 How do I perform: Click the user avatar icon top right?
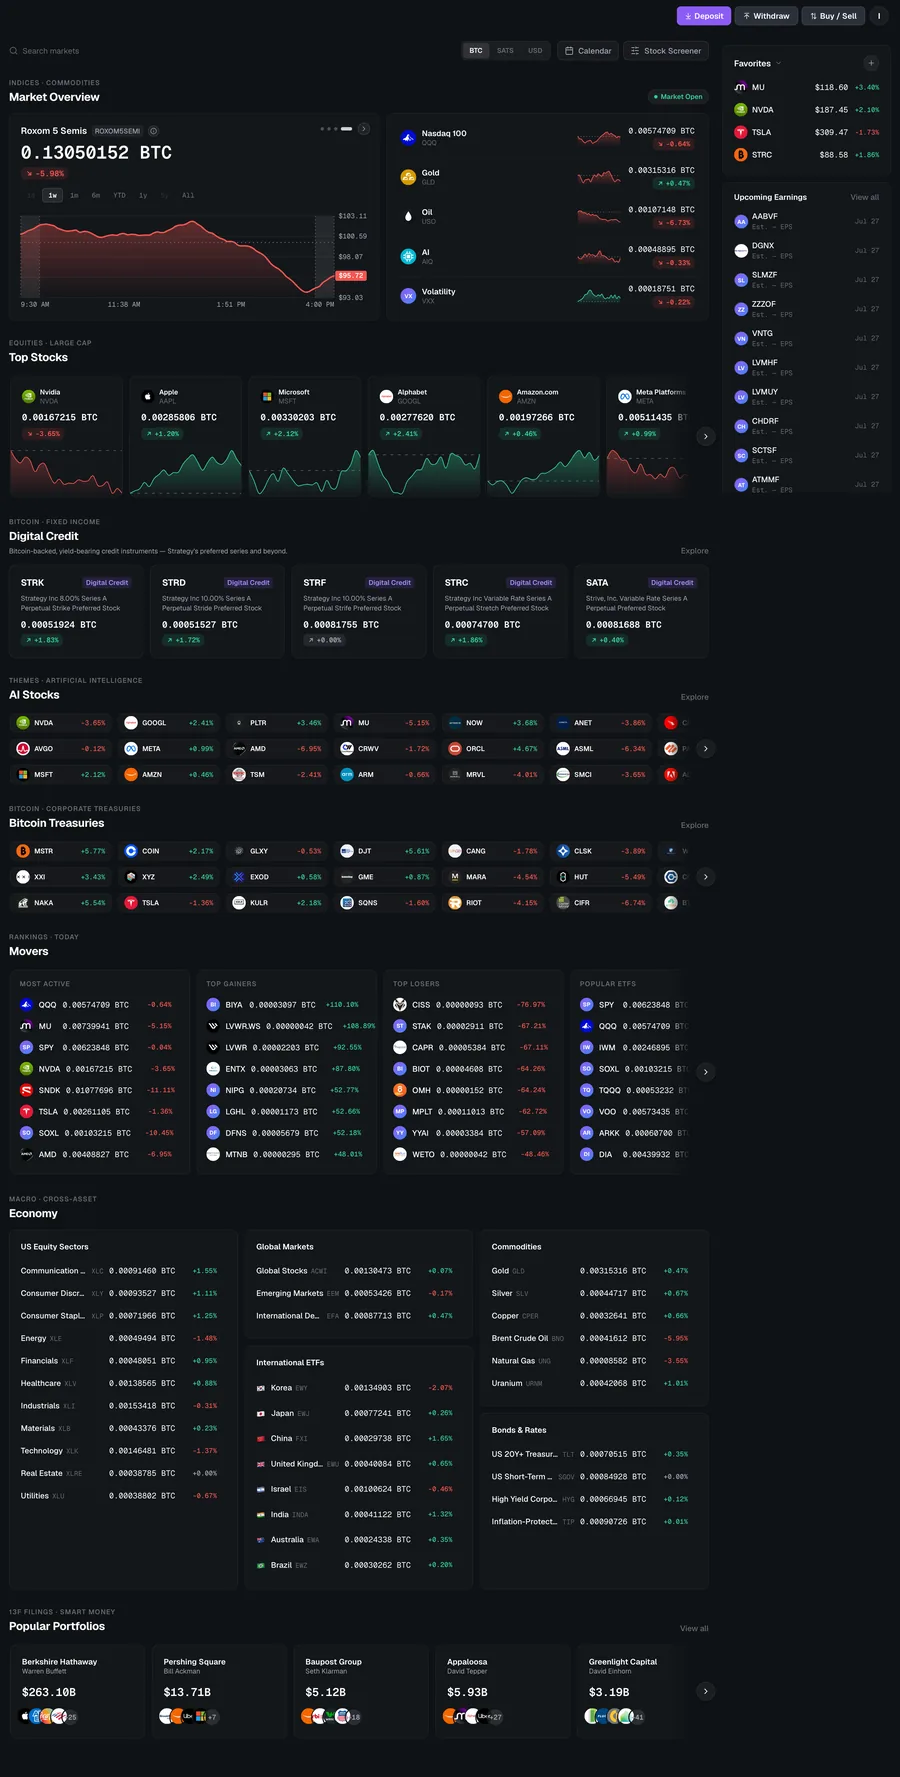879,16
